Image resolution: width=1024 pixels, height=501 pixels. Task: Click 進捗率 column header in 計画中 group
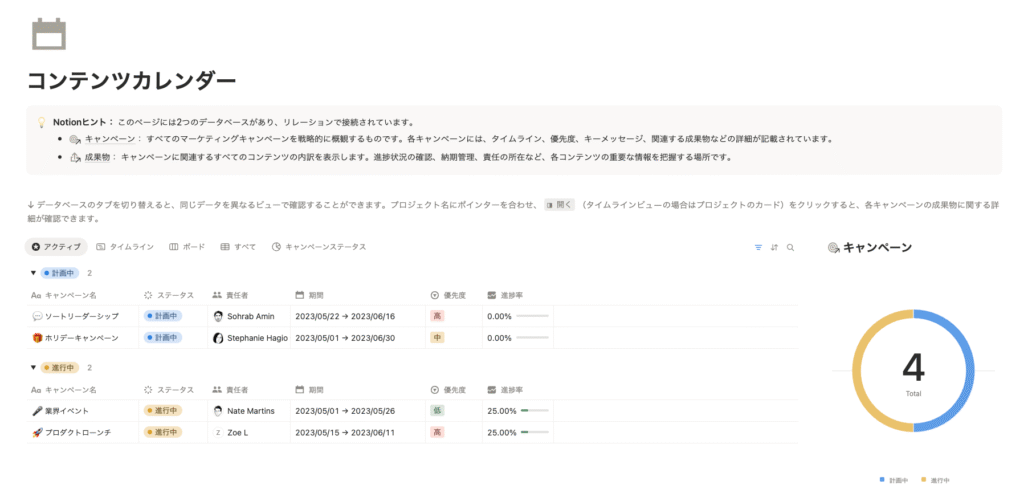click(x=505, y=295)
